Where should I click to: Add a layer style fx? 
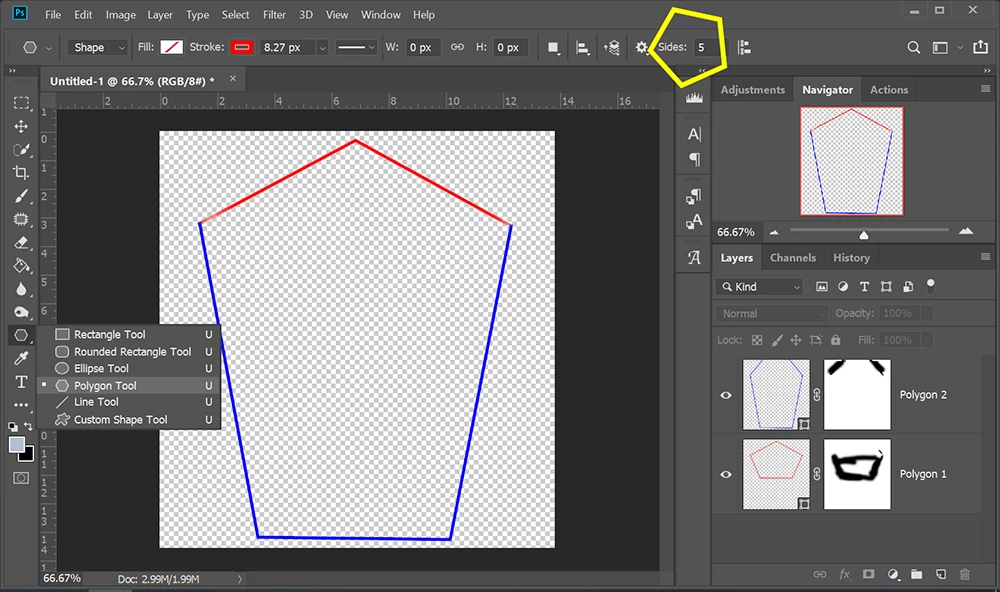coord(844,574)
